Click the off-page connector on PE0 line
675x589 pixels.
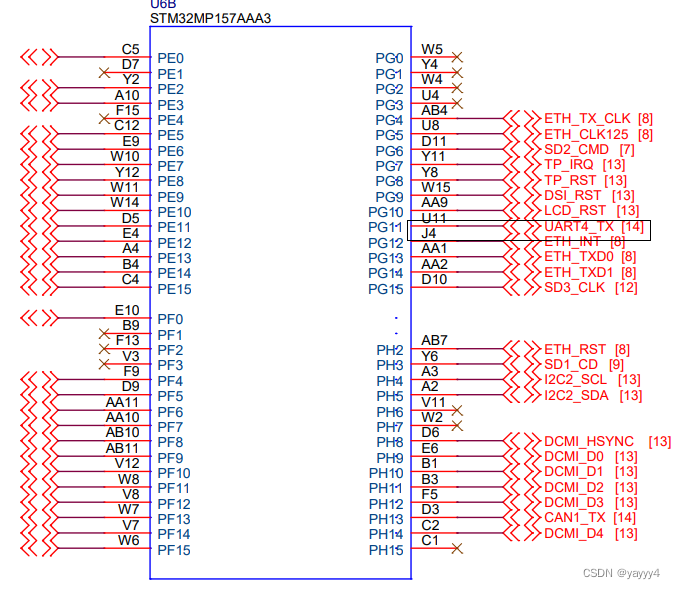39,57
